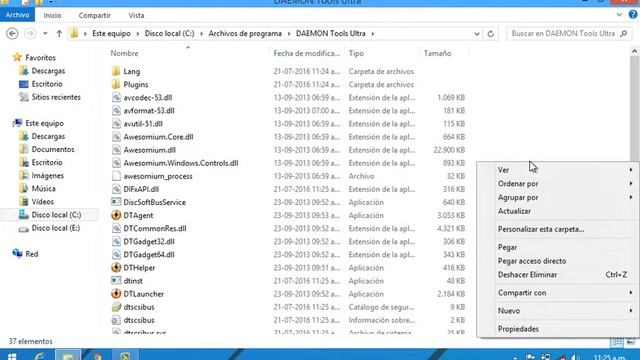640x360 pixels.
Task: Expand the Ordenar por submenu
Action: [558, 184]
